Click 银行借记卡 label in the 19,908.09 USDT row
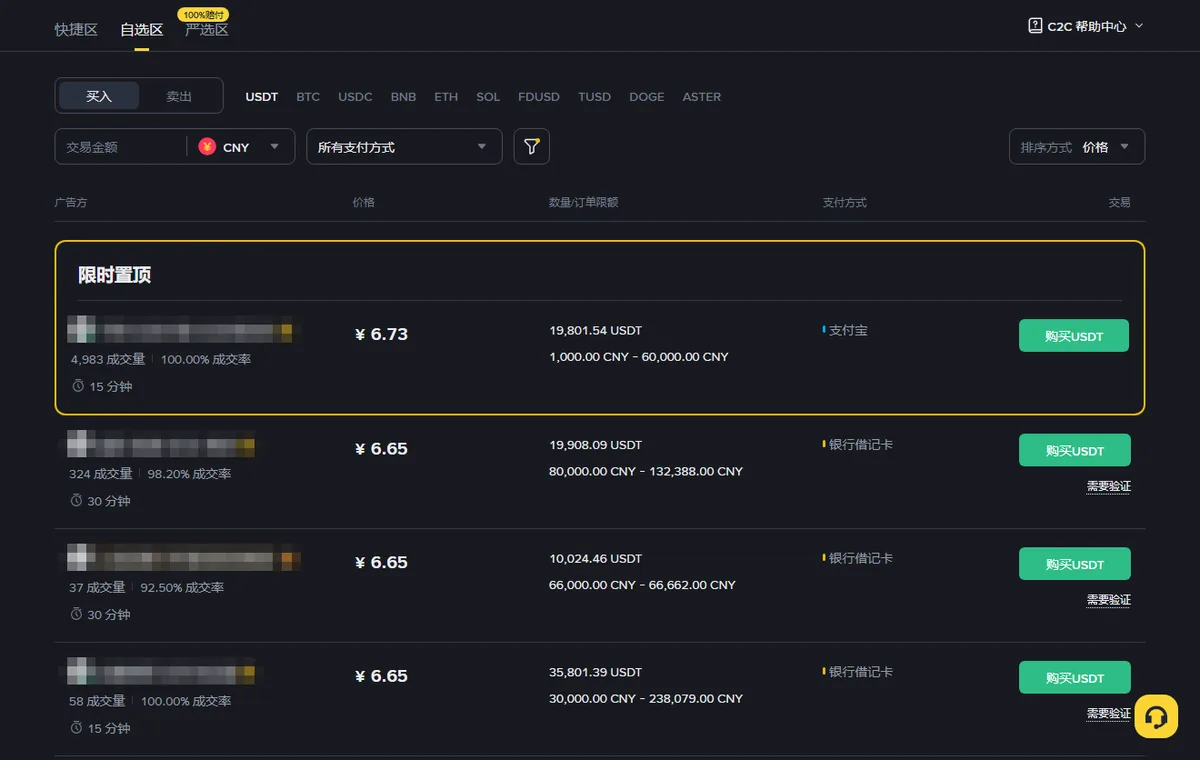Image resolution: width=1200 pixels, height=760 pixels. point(861,444)
